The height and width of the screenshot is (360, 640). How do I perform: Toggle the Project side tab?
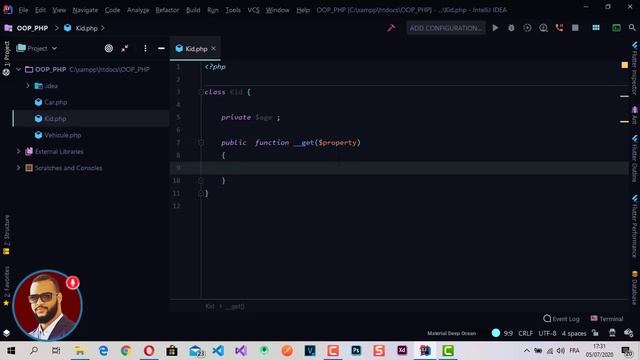pyautogui.click(x=6, y=58)
